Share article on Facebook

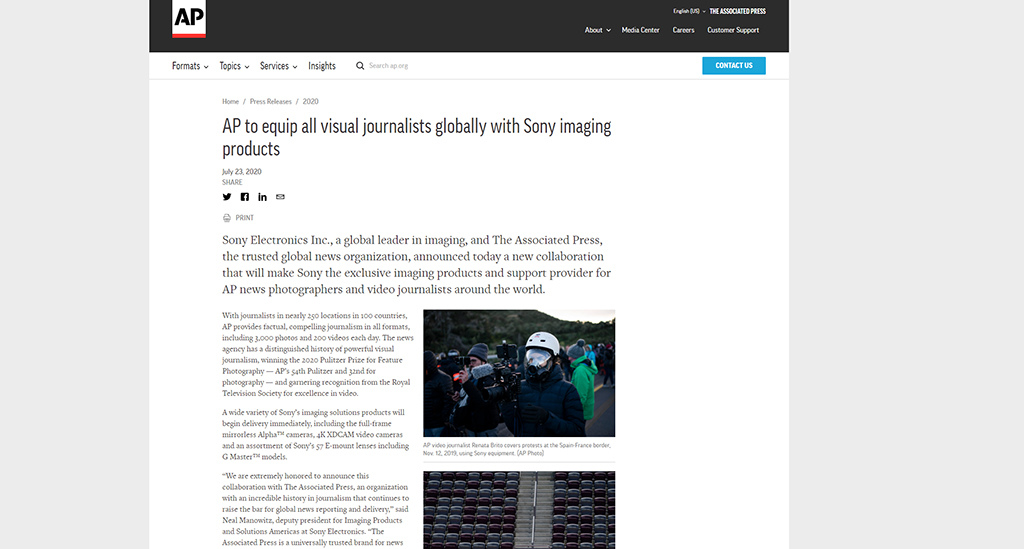point(244,196)
